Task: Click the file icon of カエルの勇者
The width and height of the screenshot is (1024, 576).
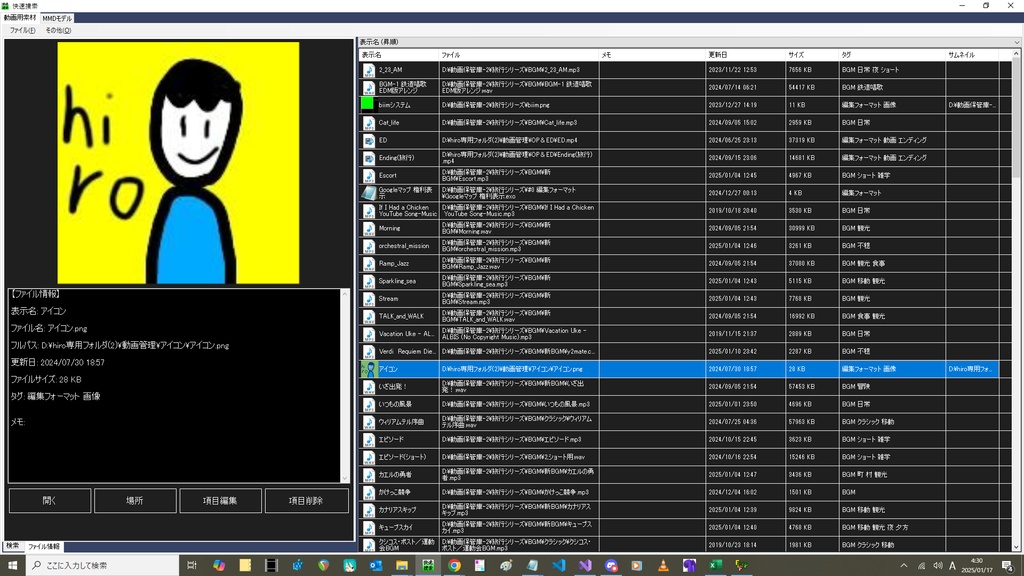Action: tap(369, 475)
